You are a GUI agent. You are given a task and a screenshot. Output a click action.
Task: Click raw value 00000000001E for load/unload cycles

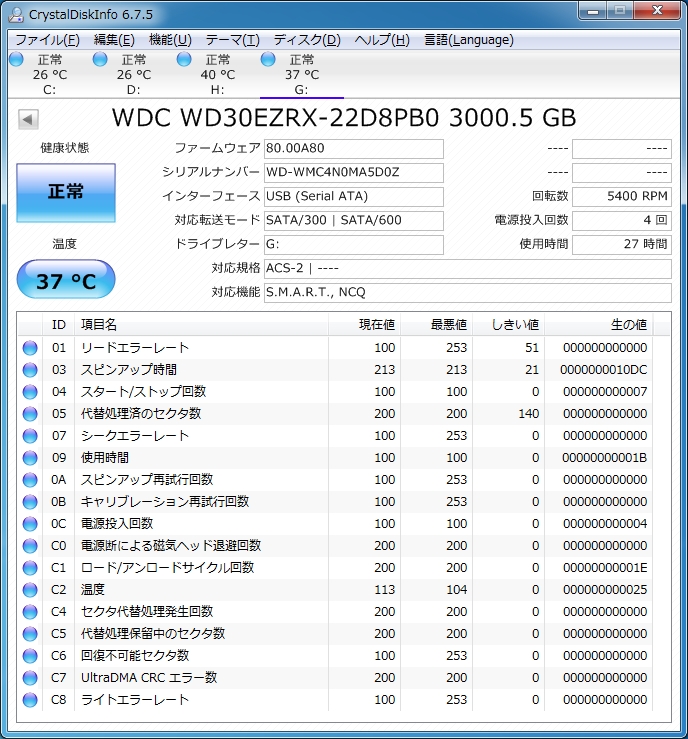605,568
